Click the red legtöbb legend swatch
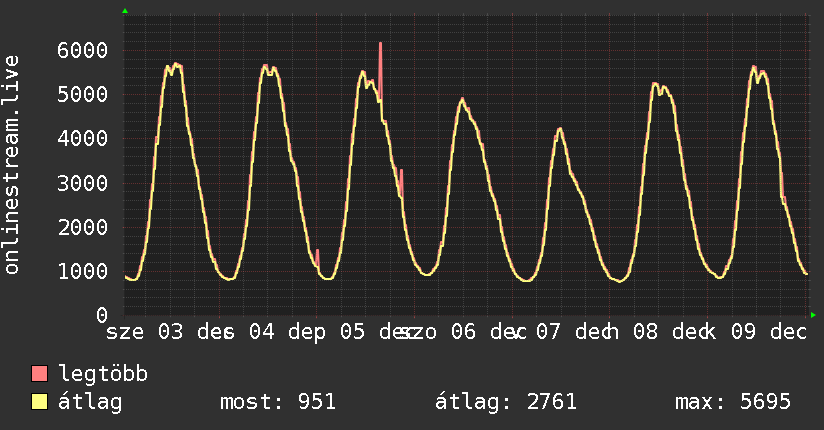 point(39,373)
